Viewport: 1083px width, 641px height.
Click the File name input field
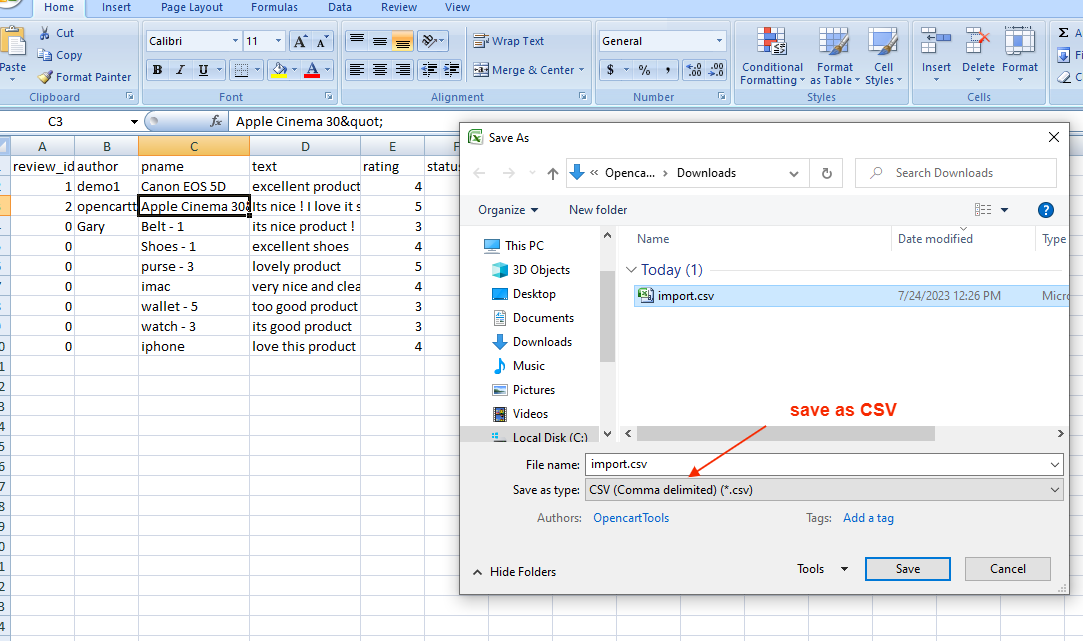(824, 465)
